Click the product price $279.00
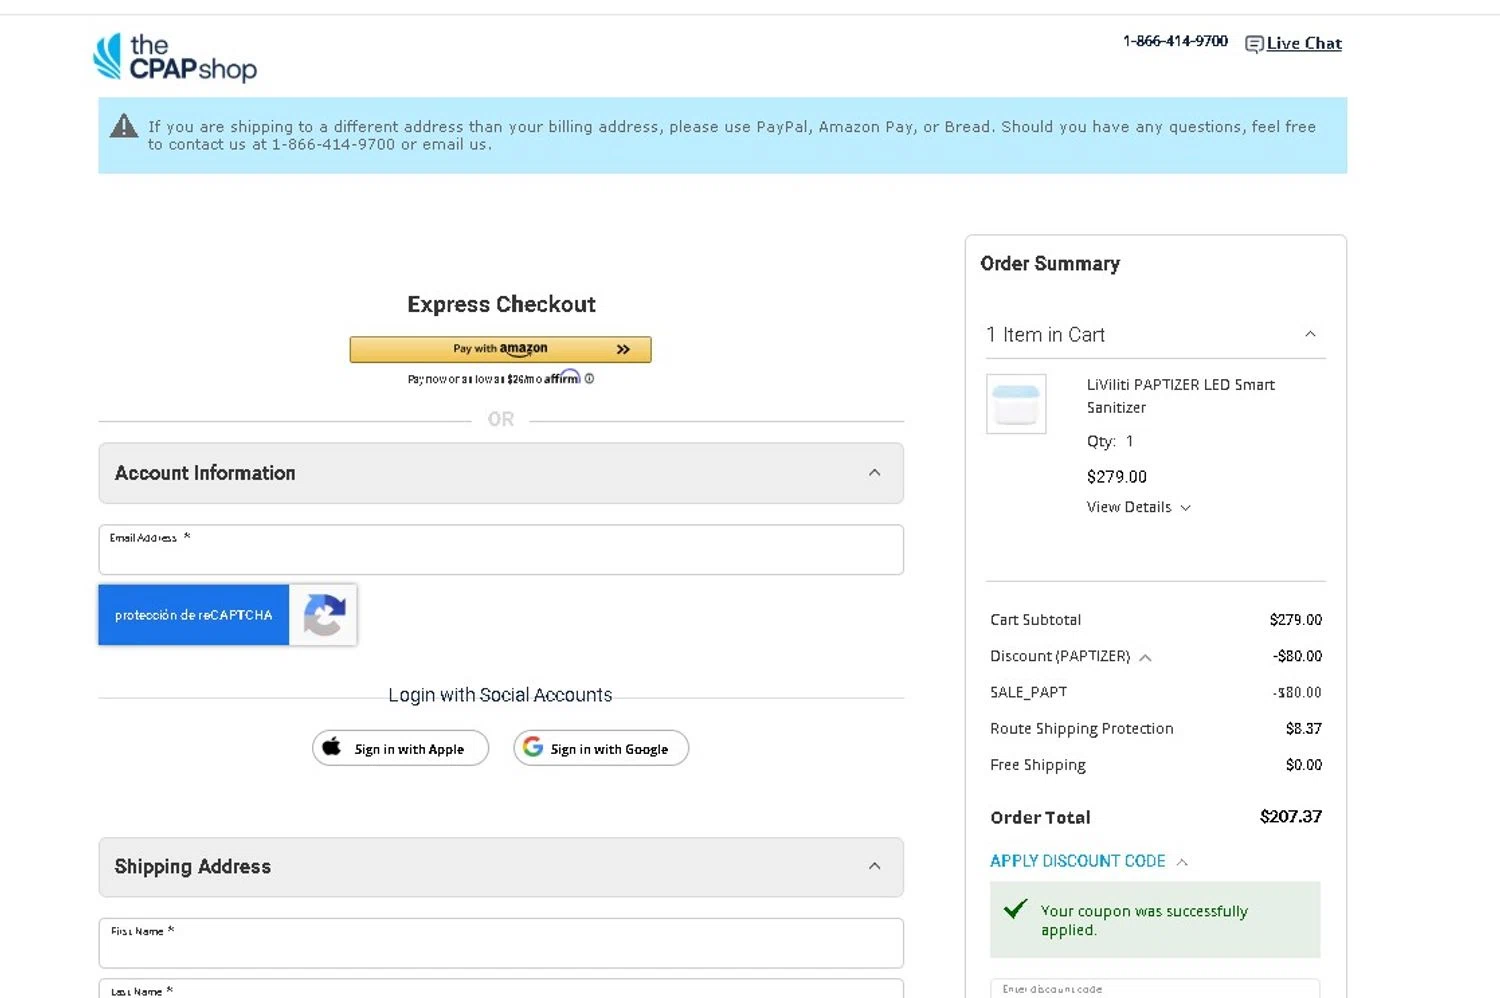Image resolution: width=1500 pixels, height=998 pixels. (1117, 477)
